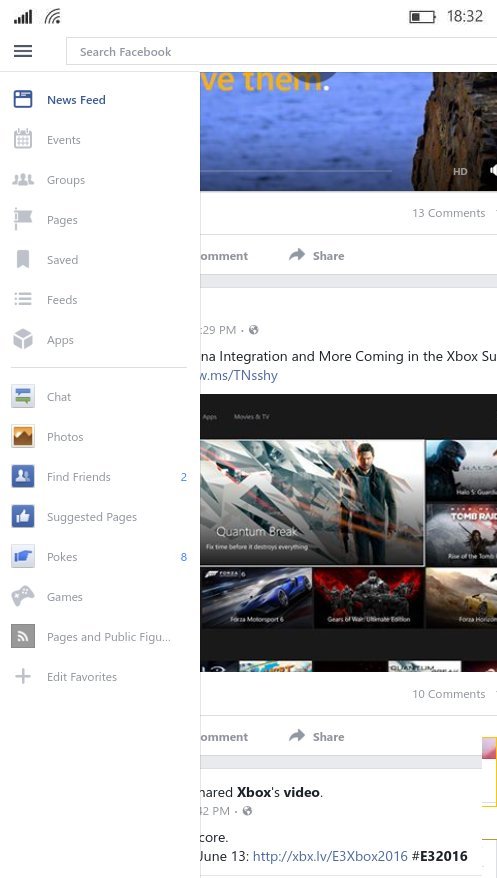Open the Quantum Break image thumbnail

coord(312,502)
